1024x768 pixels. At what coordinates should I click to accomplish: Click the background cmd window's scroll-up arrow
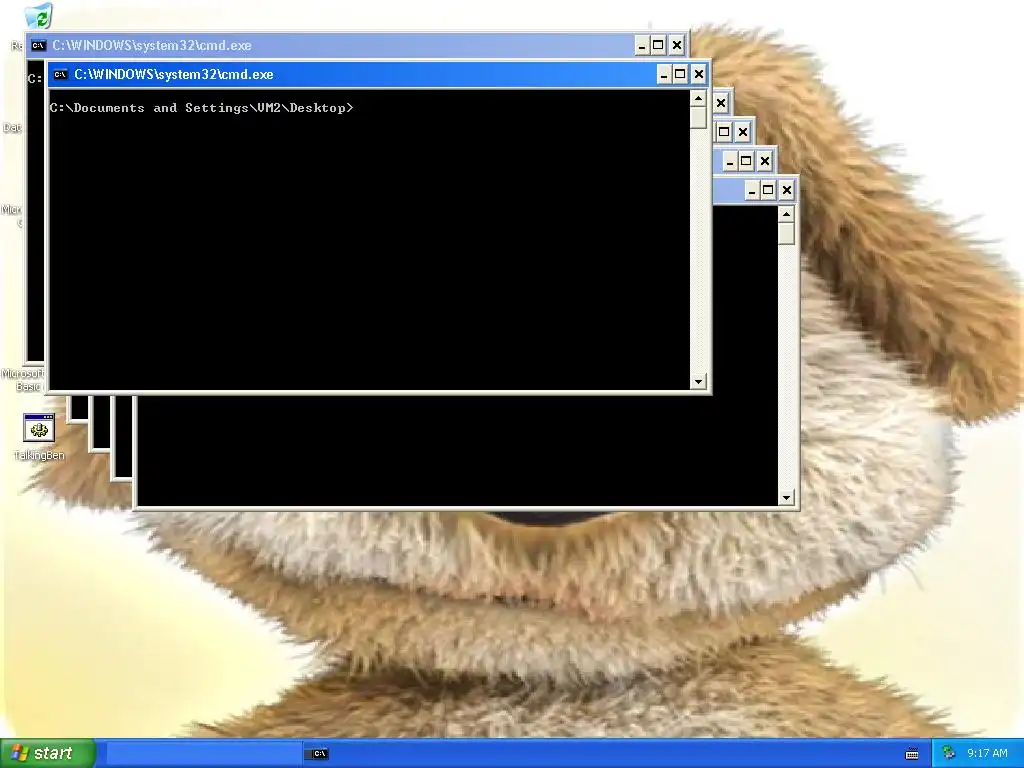786,215
